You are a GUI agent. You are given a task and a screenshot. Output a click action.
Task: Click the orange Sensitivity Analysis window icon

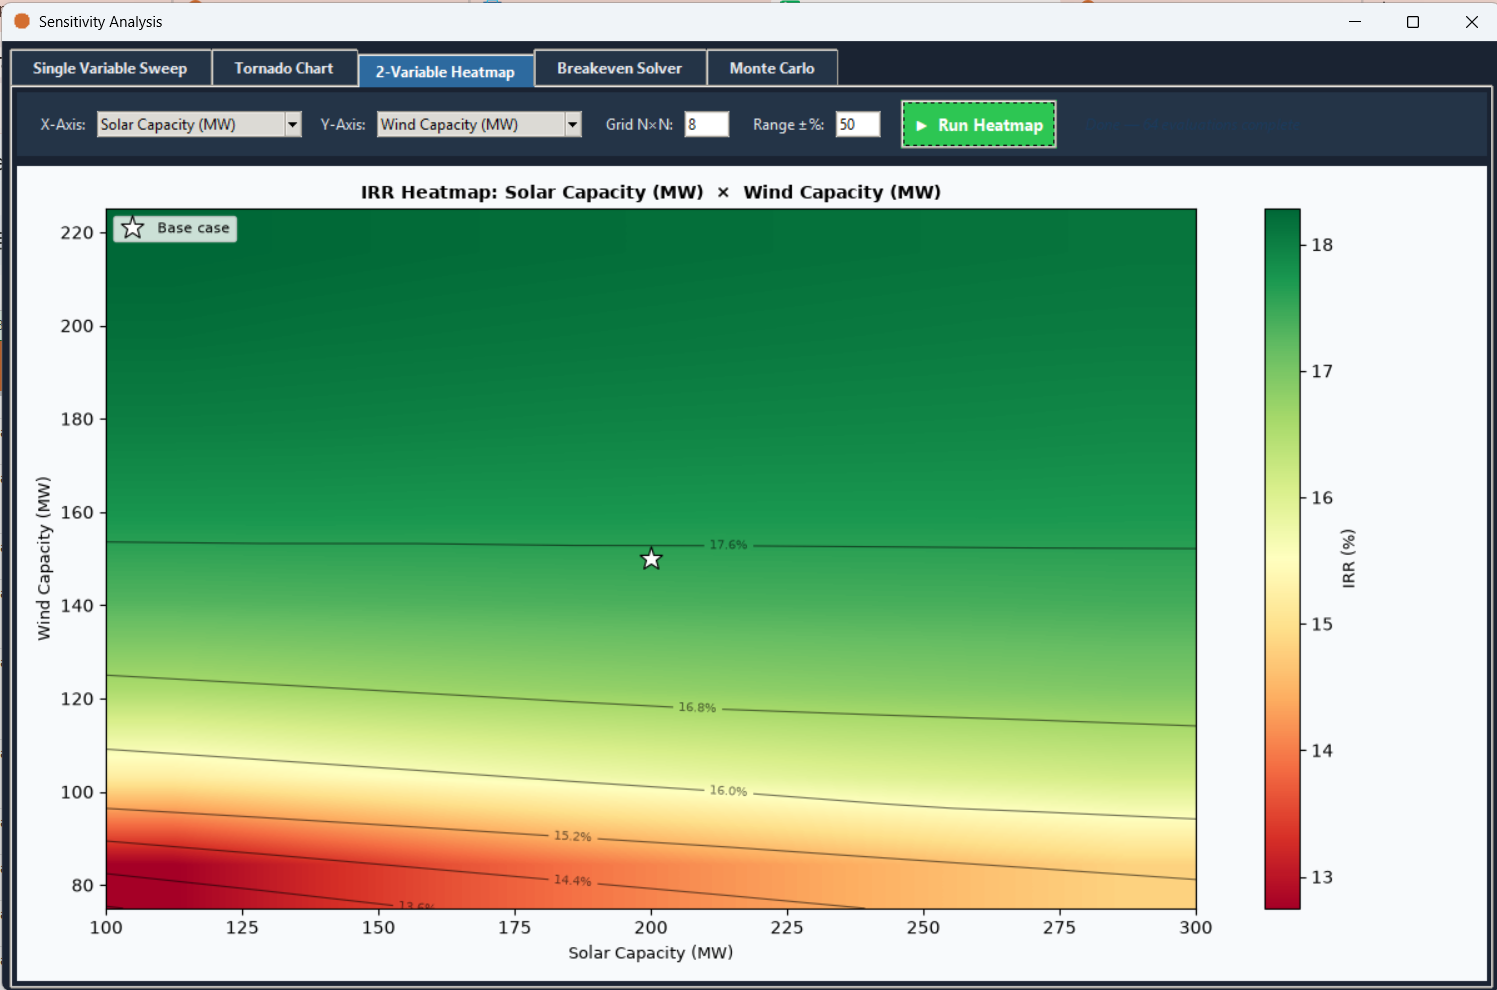[x=21, y=21]
